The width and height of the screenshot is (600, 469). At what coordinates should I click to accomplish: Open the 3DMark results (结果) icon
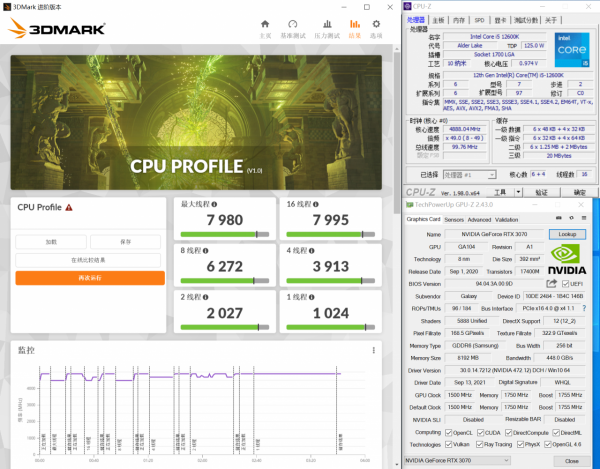(x=355, y=24)
